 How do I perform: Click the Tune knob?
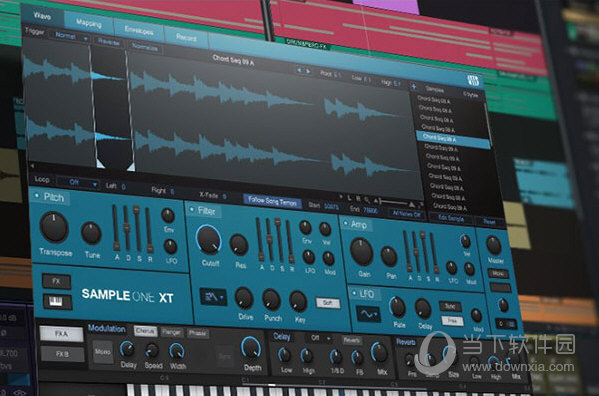[91, 233]
